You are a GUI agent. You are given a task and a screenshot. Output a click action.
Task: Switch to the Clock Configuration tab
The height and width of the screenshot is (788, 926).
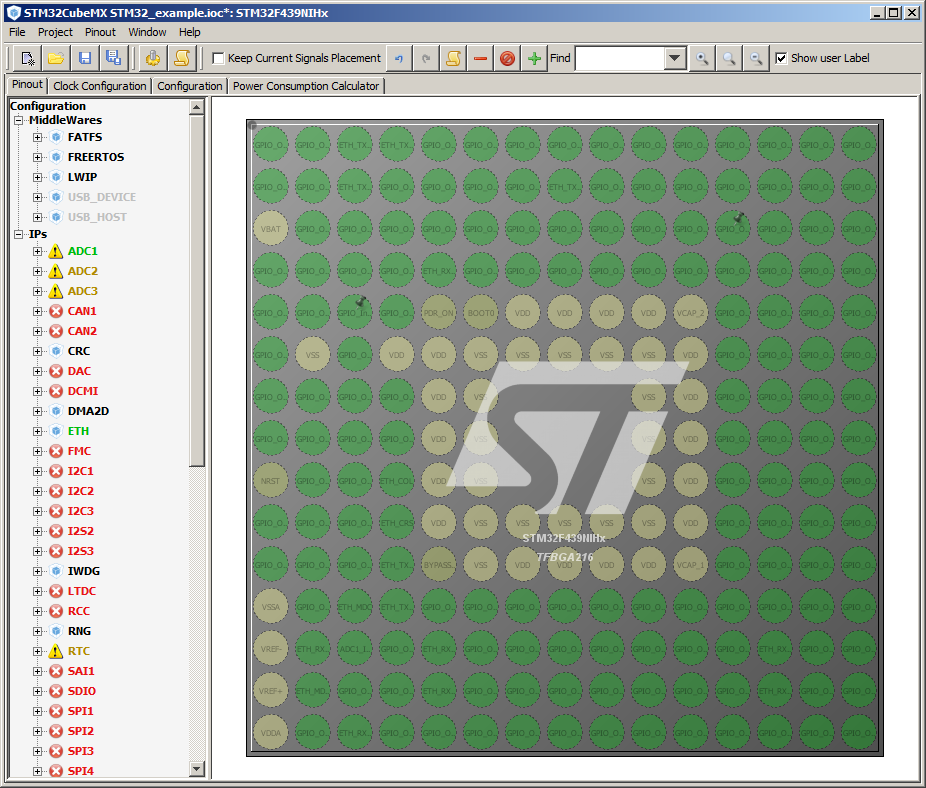[x=100, y=86]
